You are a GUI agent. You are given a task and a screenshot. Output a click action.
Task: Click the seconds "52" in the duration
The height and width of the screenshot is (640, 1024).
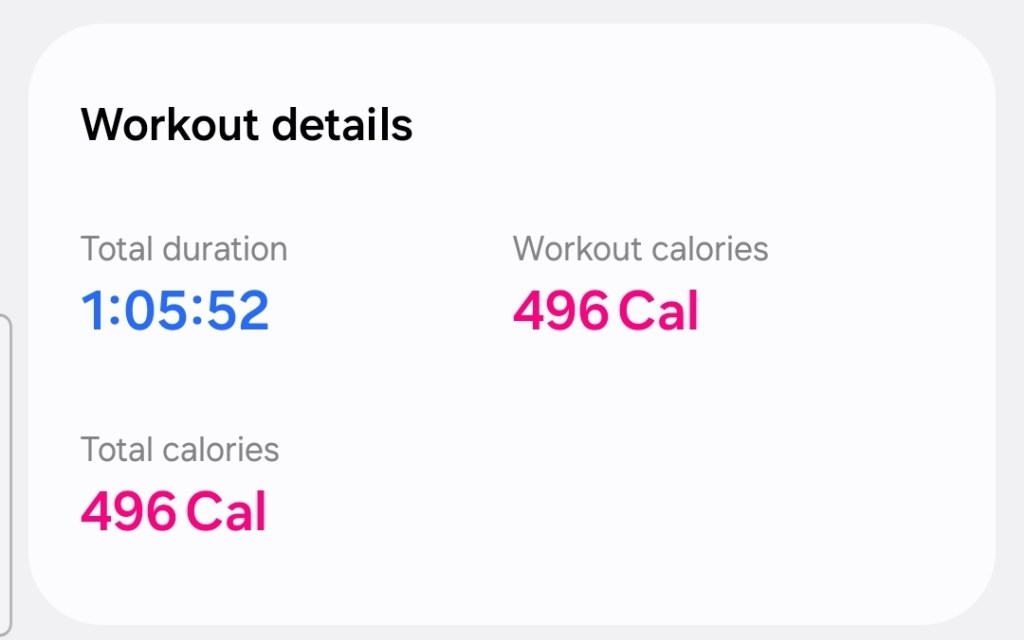[237, 311]
